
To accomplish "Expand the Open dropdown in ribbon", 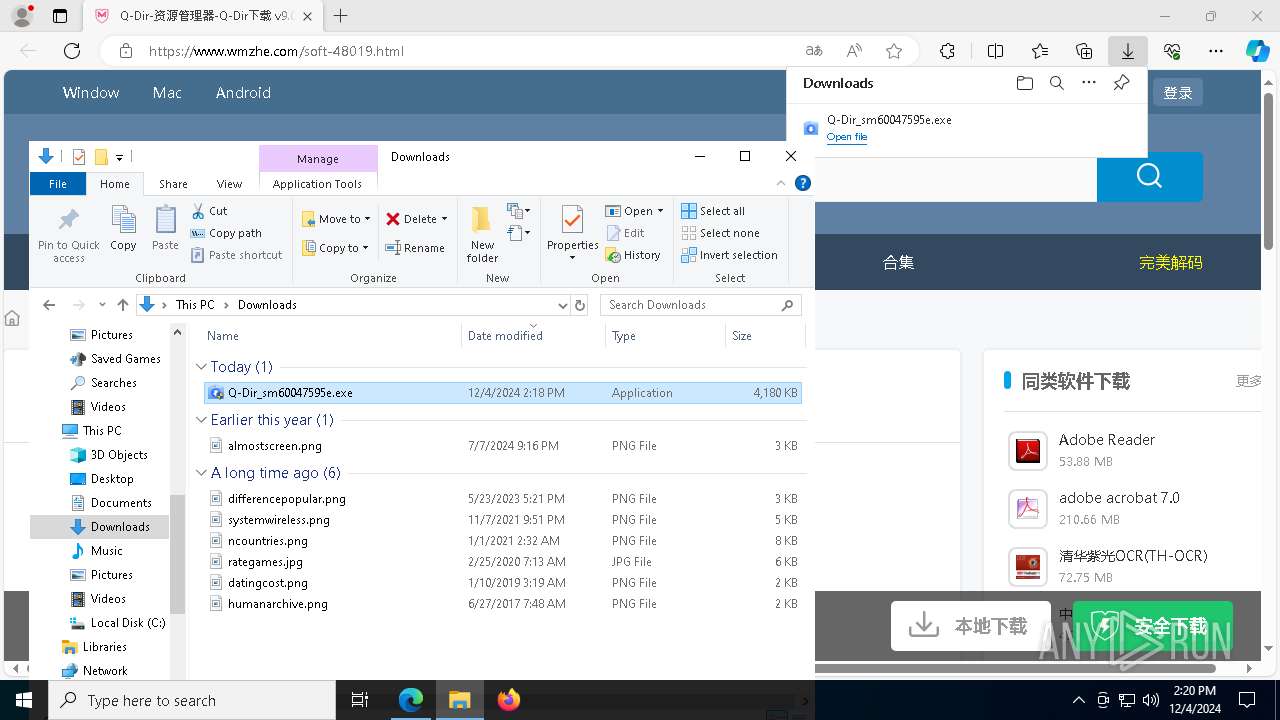I will (x=660, y=211).
